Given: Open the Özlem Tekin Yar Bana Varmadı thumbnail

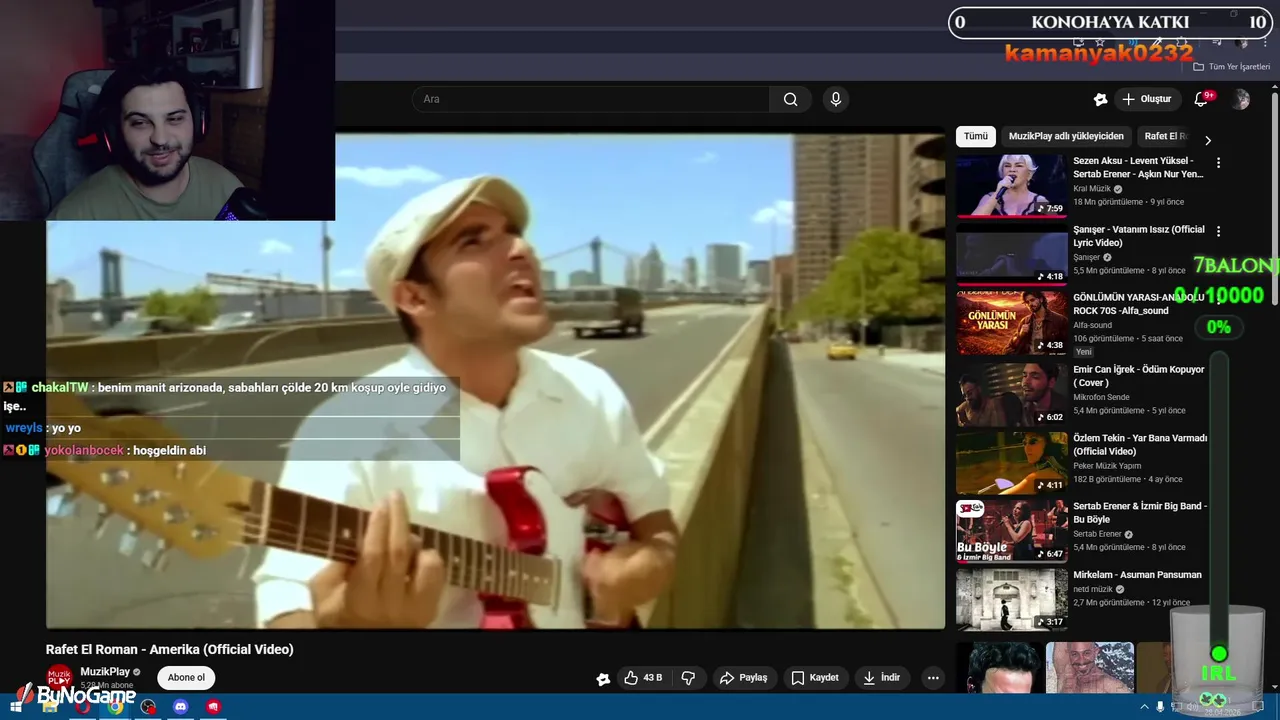Looking at the screenshot, I should [x=1012, y=463].
